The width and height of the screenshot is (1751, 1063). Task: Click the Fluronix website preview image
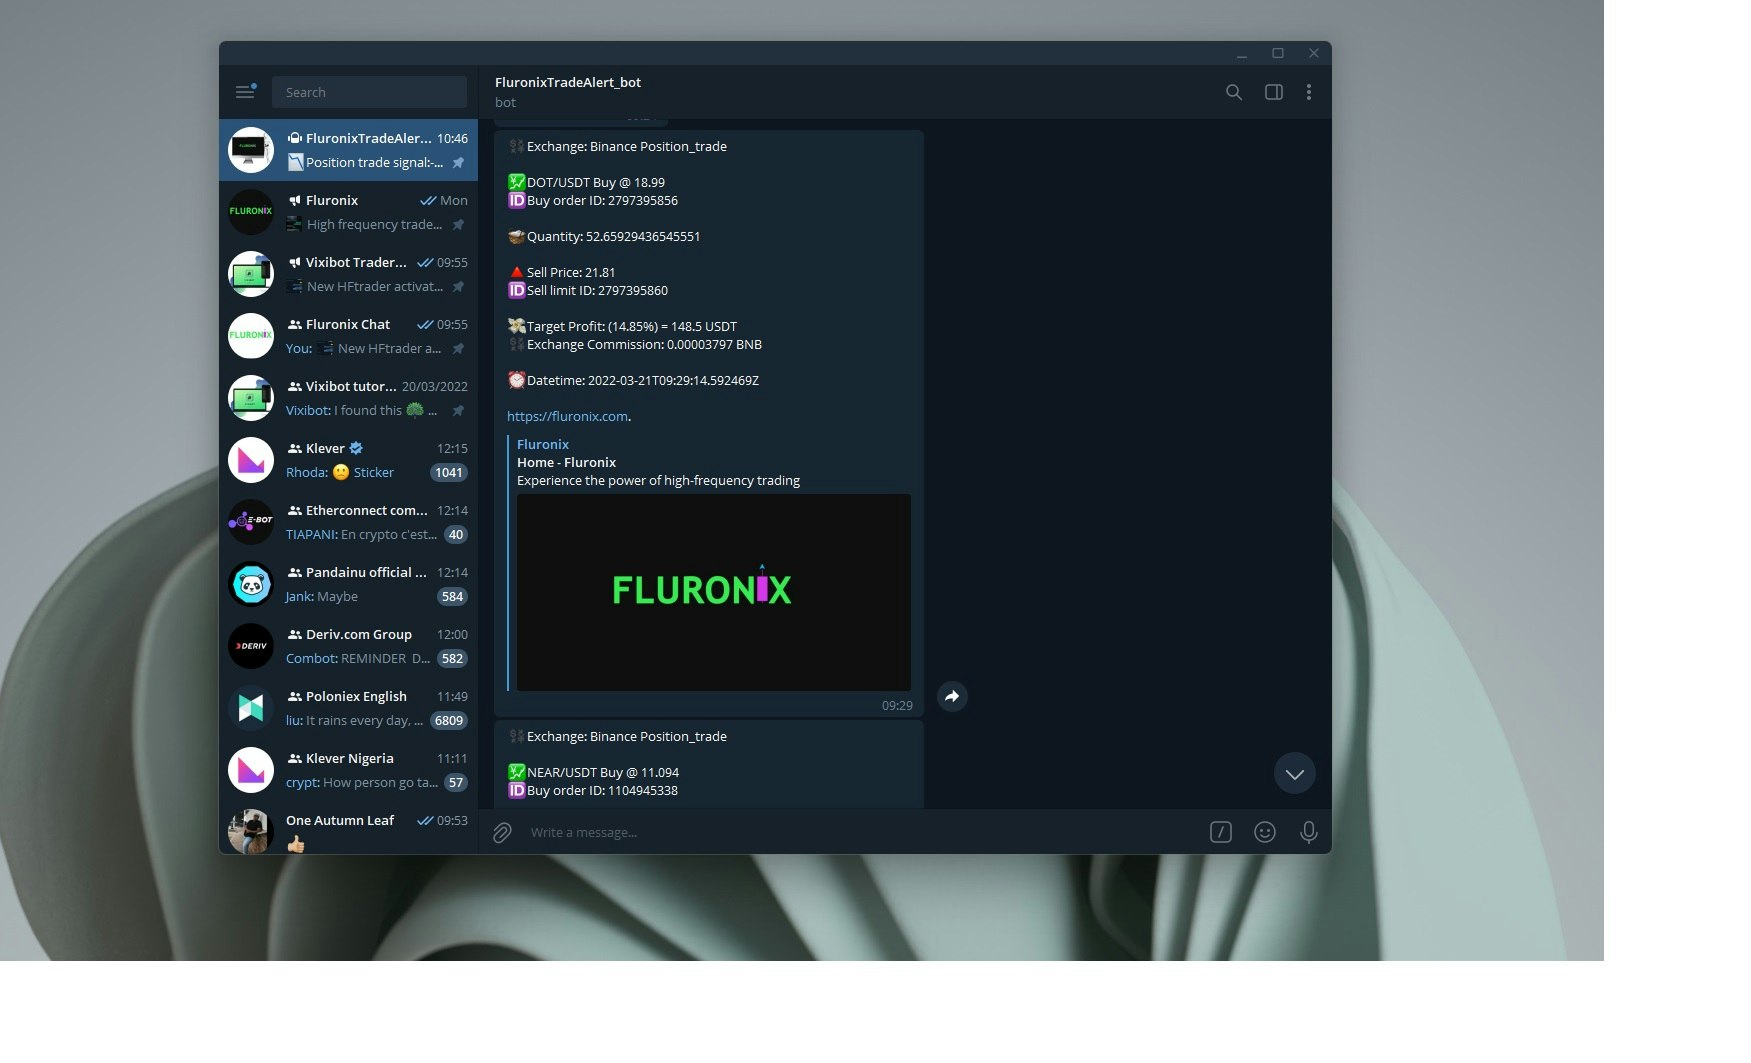(x=712, y=592)
